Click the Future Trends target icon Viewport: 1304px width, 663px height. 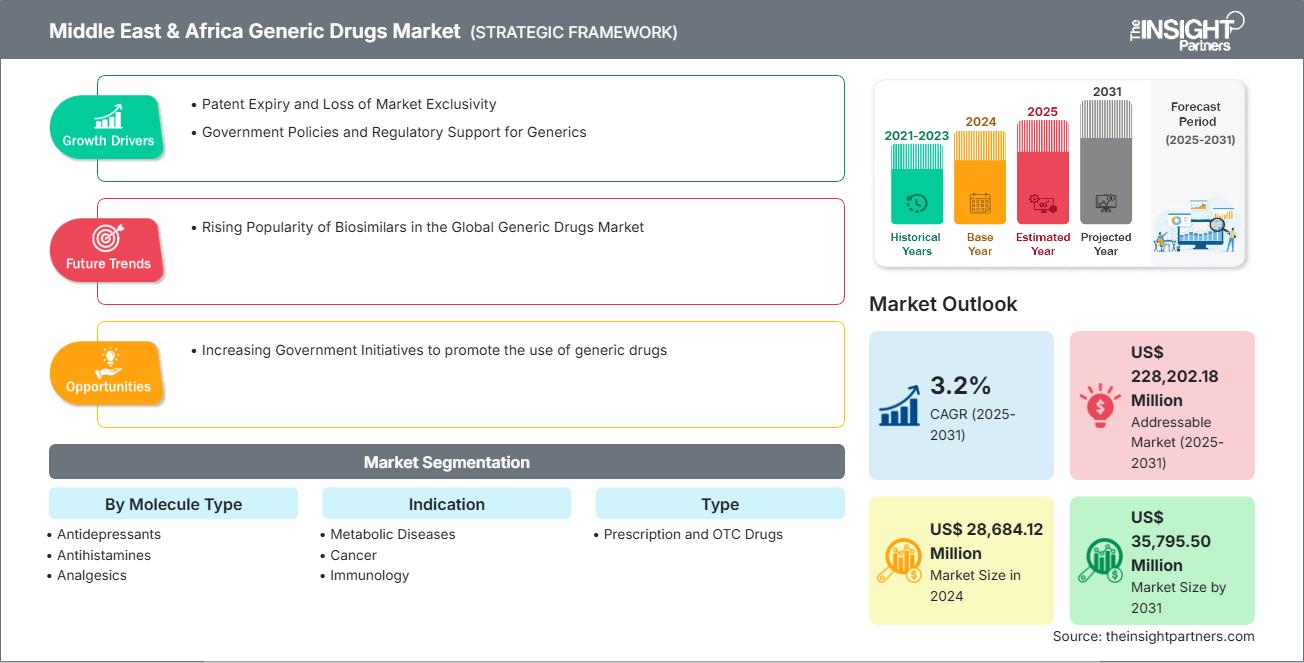(108, 238)
